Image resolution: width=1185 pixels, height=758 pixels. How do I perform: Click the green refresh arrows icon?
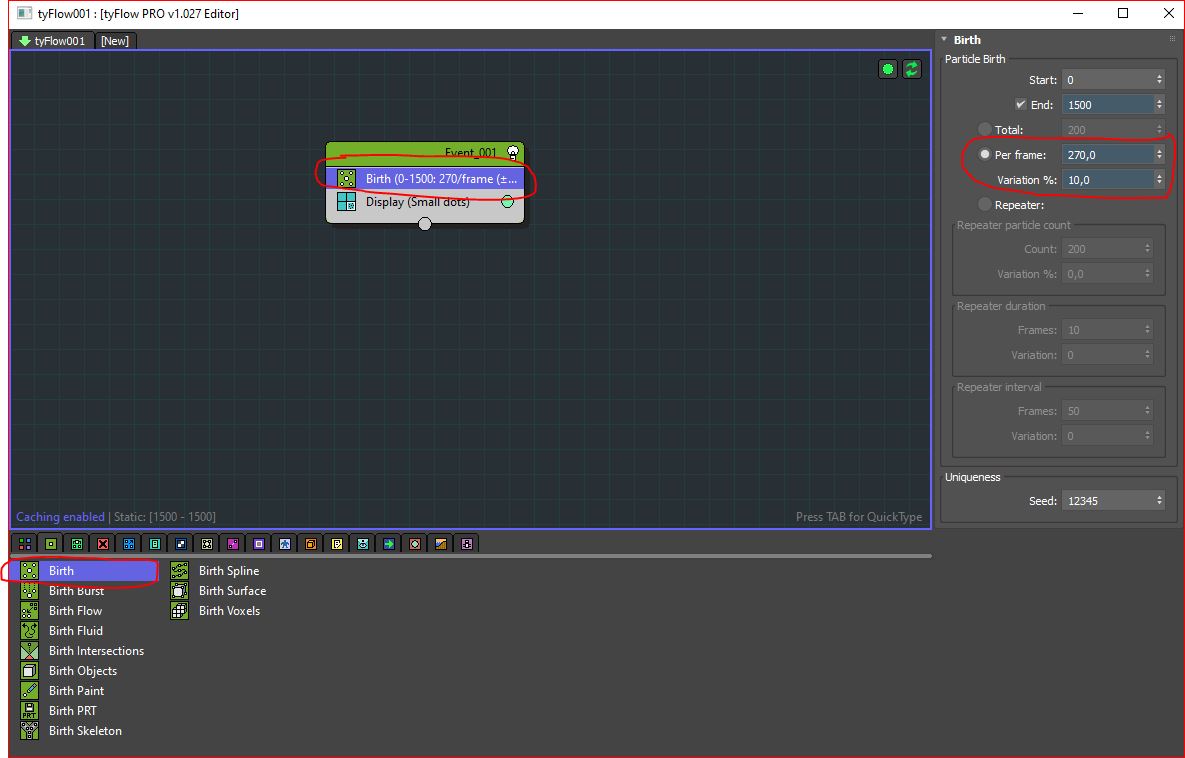(912, 70)
